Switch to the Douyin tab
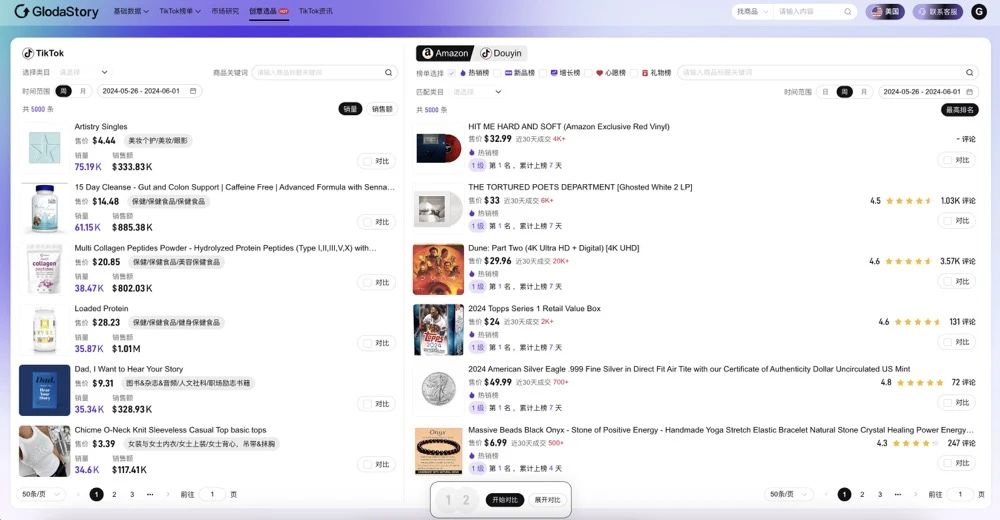Image resolution: width=1000 pixels, height=520 pixels. coord(501,53)
